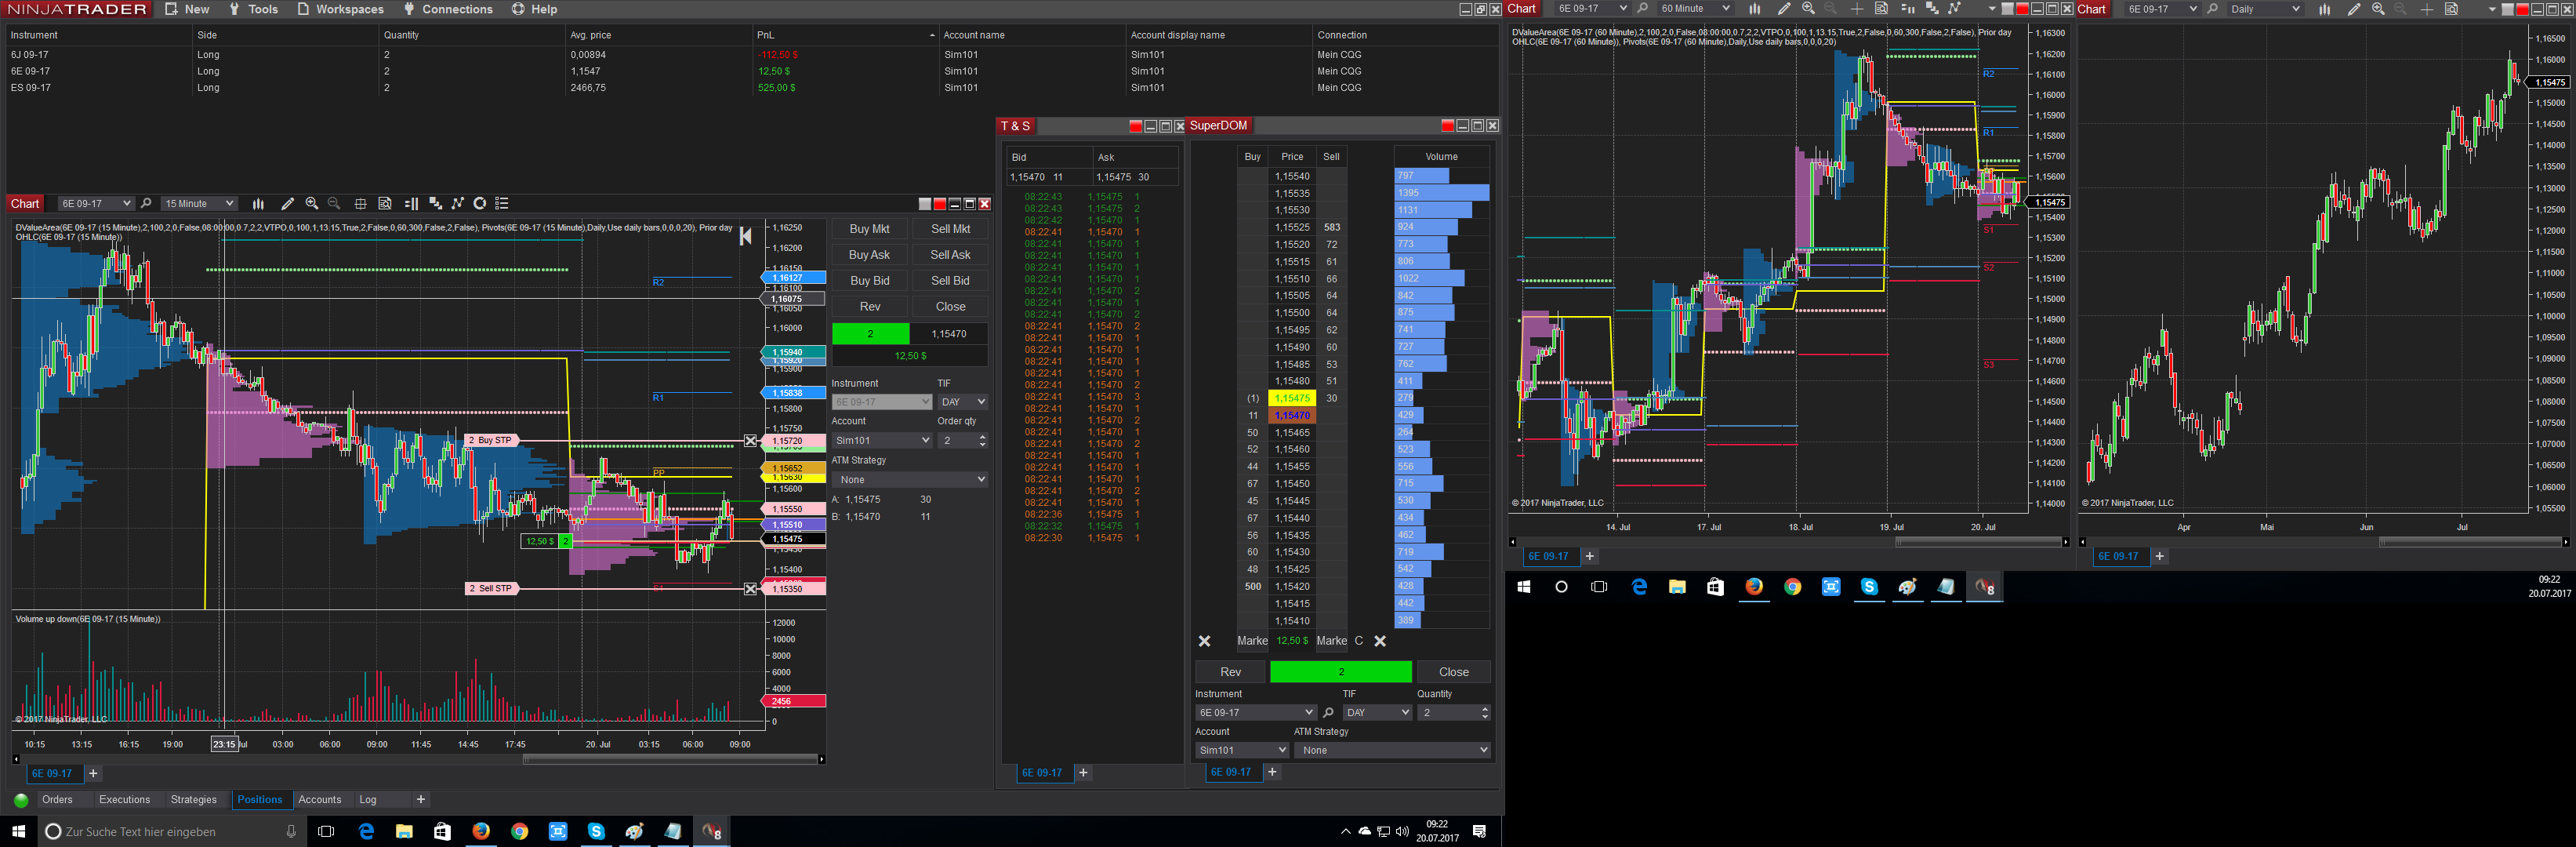Viewport: 2576px width, 847px height.
Task: Enable crosshair in 60 Minute chart
Action: coord(1856,9)
